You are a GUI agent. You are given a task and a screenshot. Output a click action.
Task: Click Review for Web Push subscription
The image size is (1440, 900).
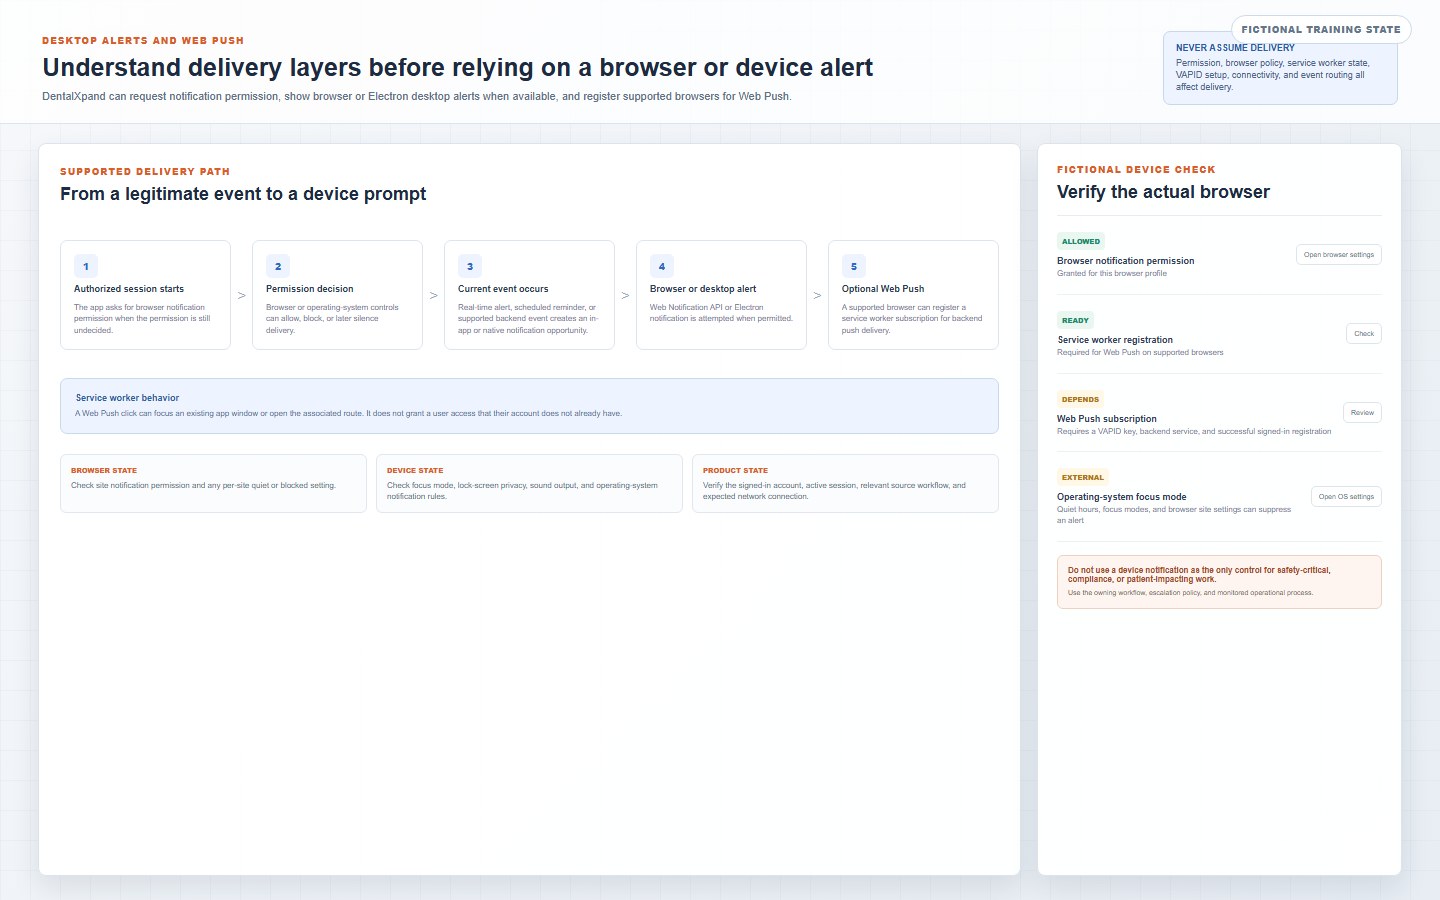click(x=1362, y=413)
